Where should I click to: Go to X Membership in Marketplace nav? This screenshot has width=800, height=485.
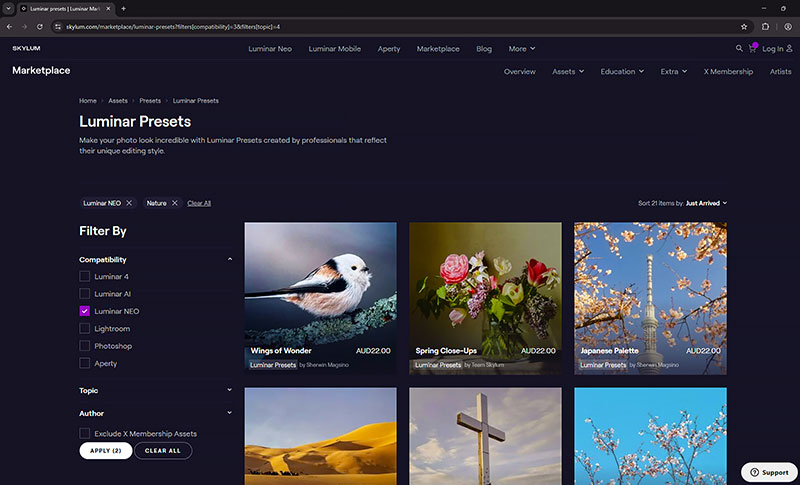[x=728, y=72]
